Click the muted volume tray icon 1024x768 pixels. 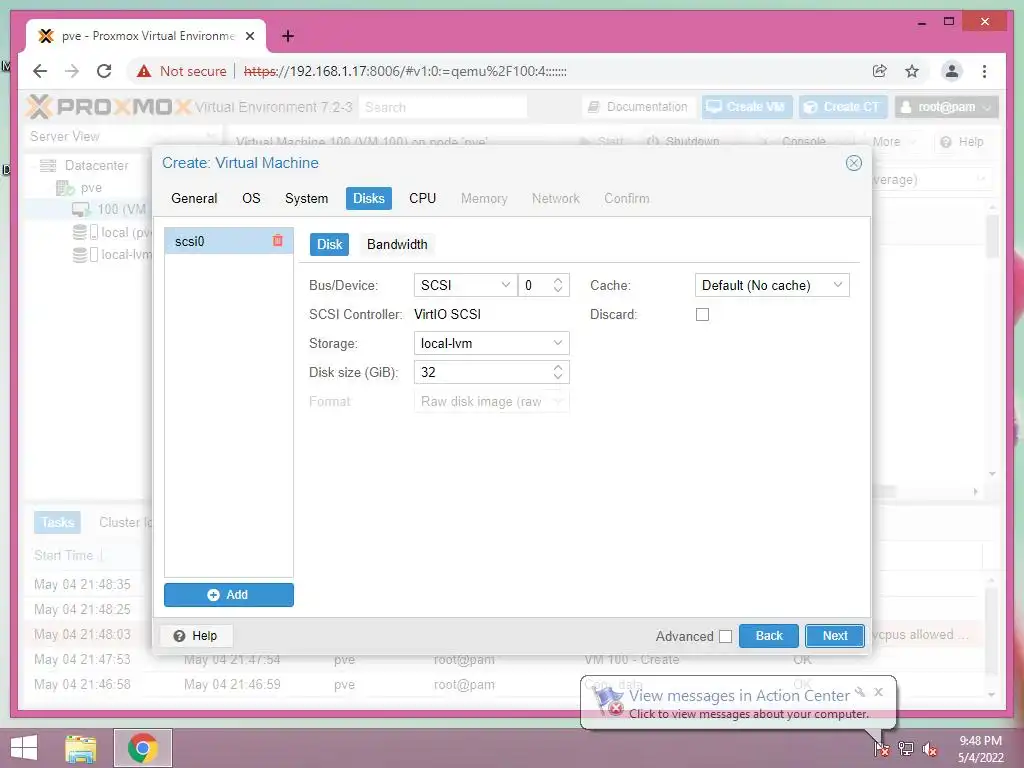pyautogui.click(x=929, y=749)
